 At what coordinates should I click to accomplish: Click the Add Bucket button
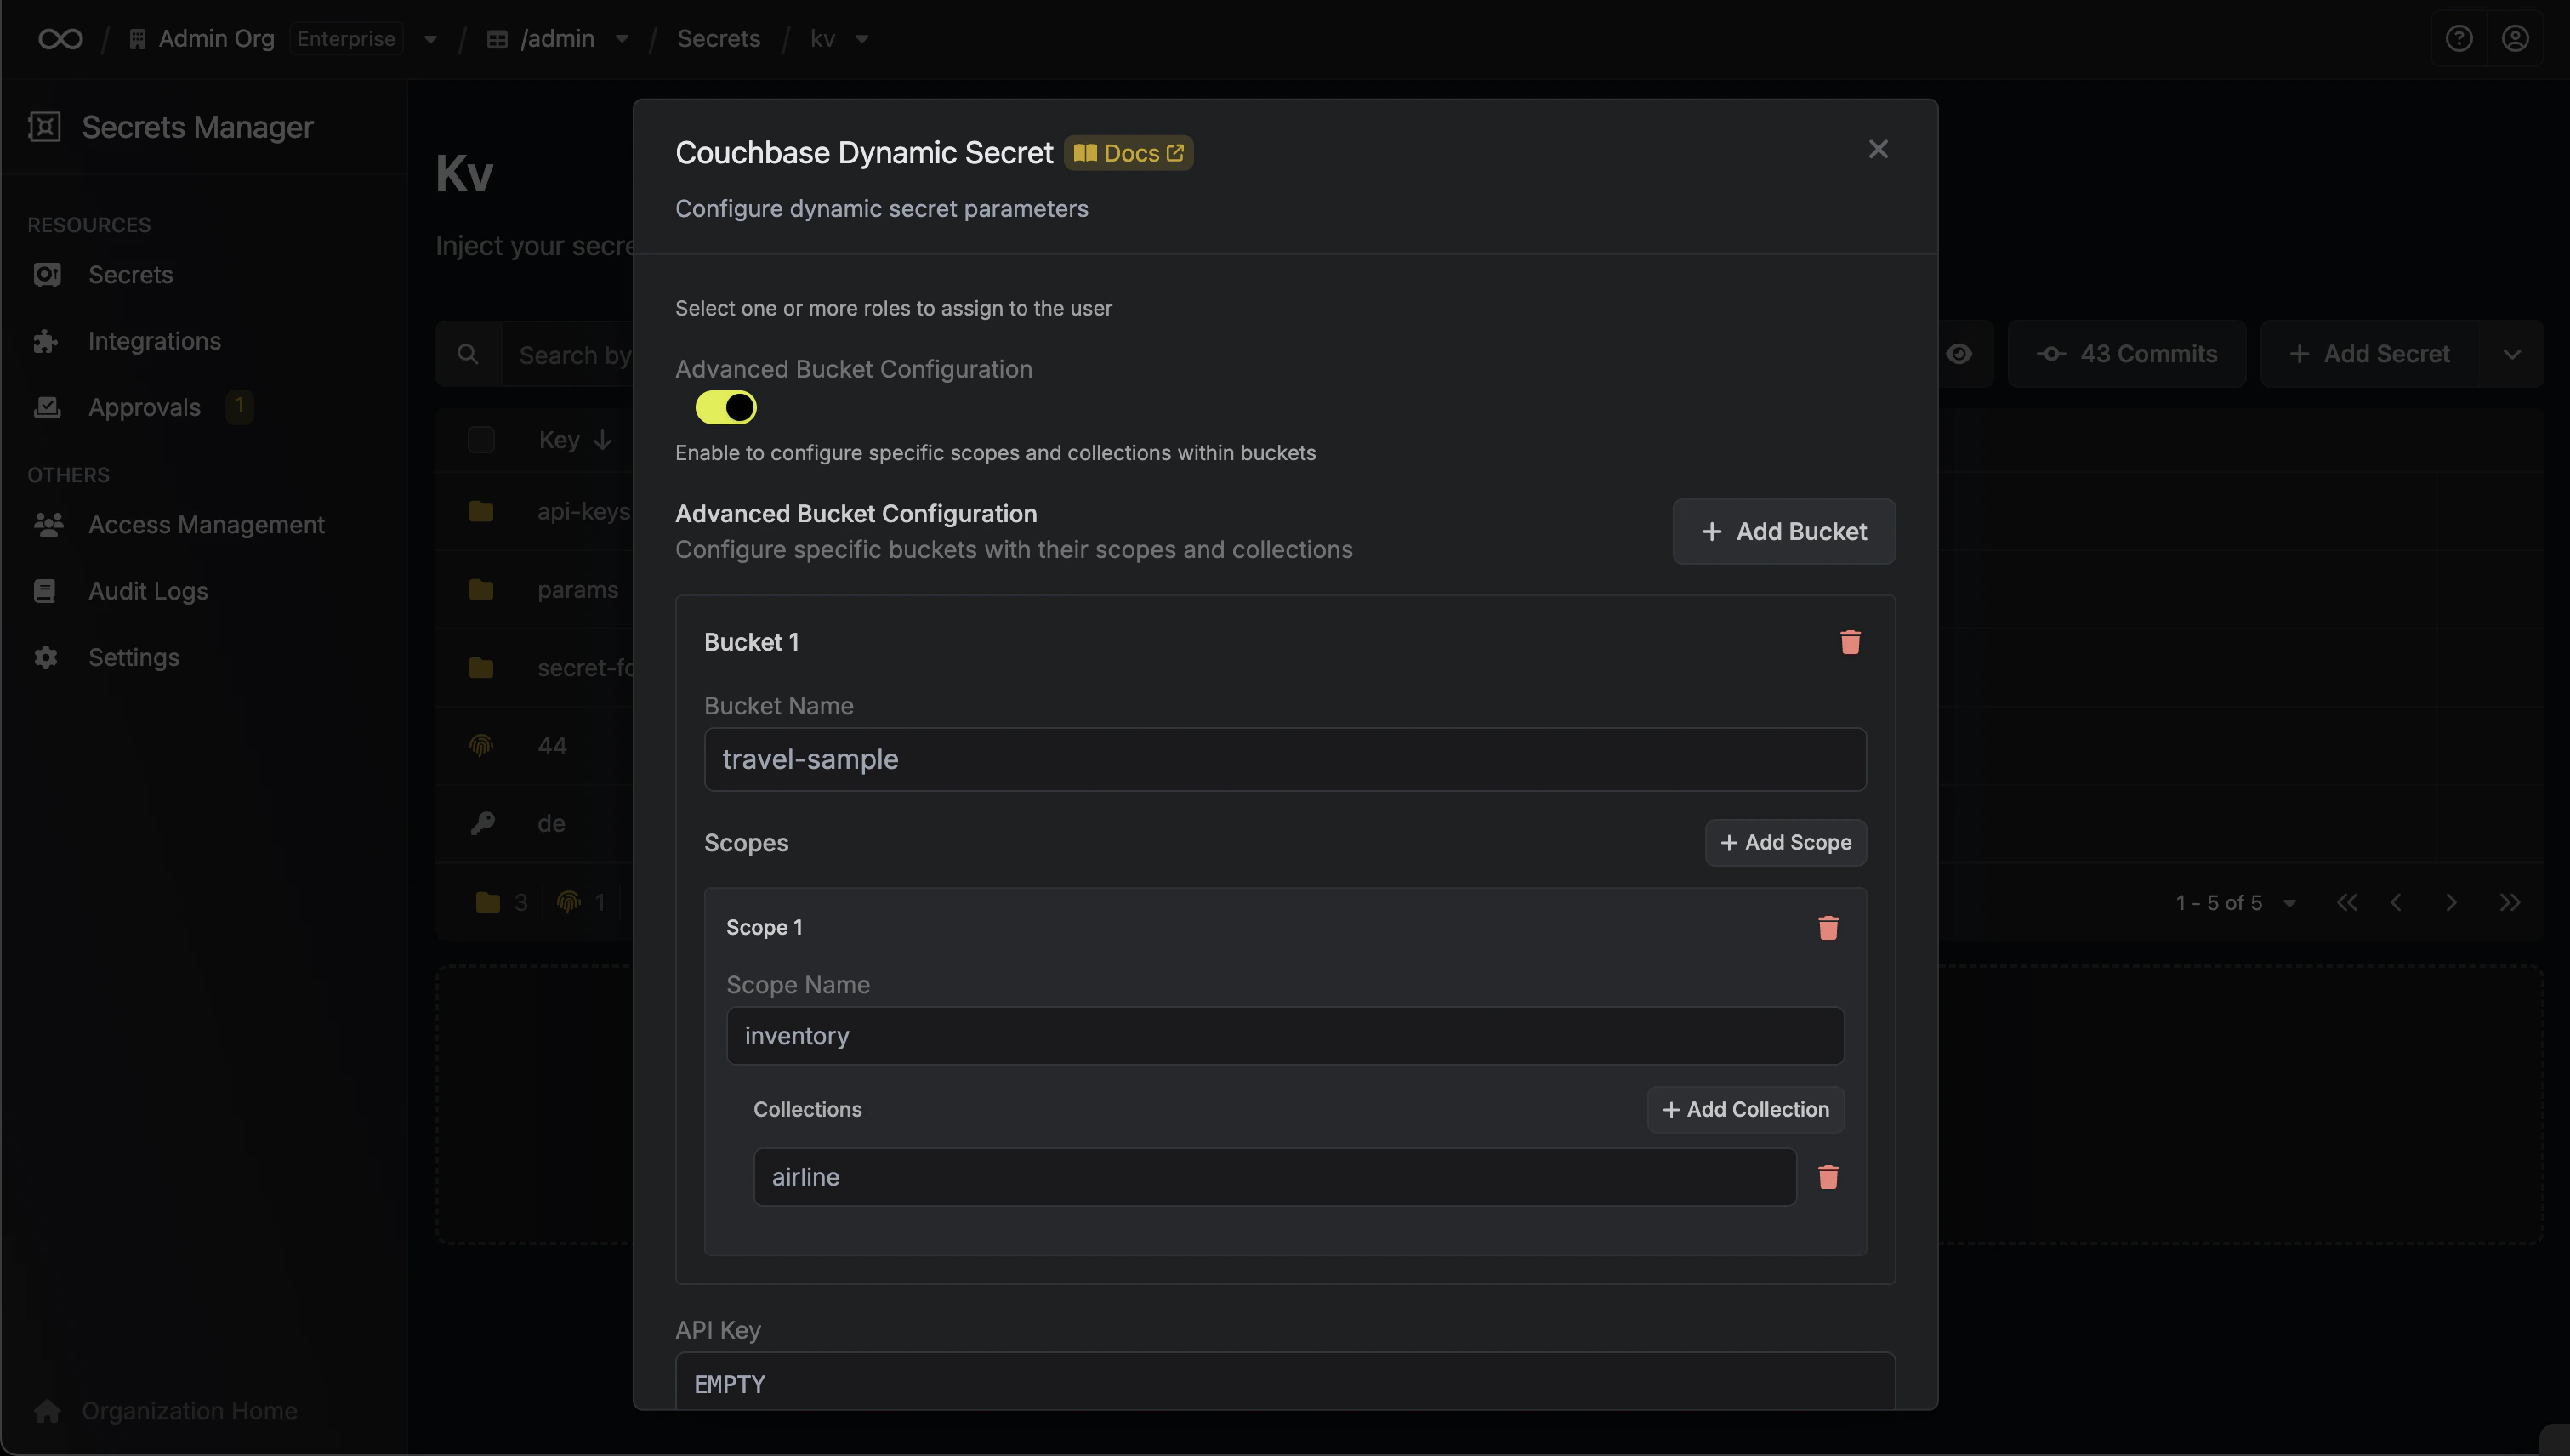point(1783,531)
